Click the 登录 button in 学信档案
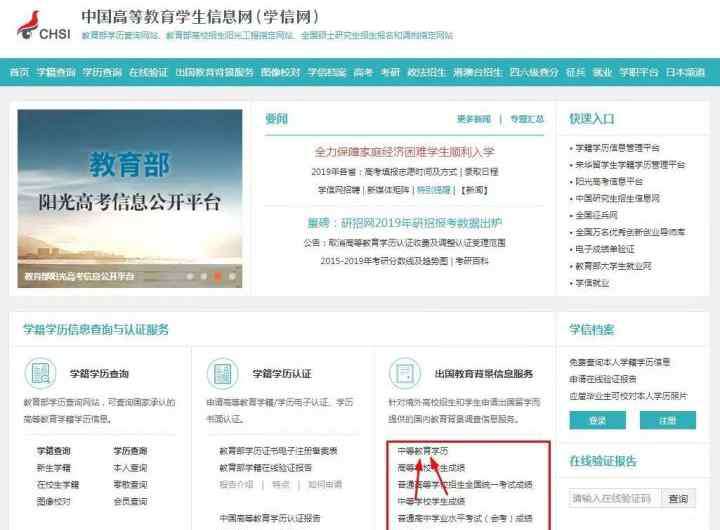The image size is (720, 530). (597, 420)
